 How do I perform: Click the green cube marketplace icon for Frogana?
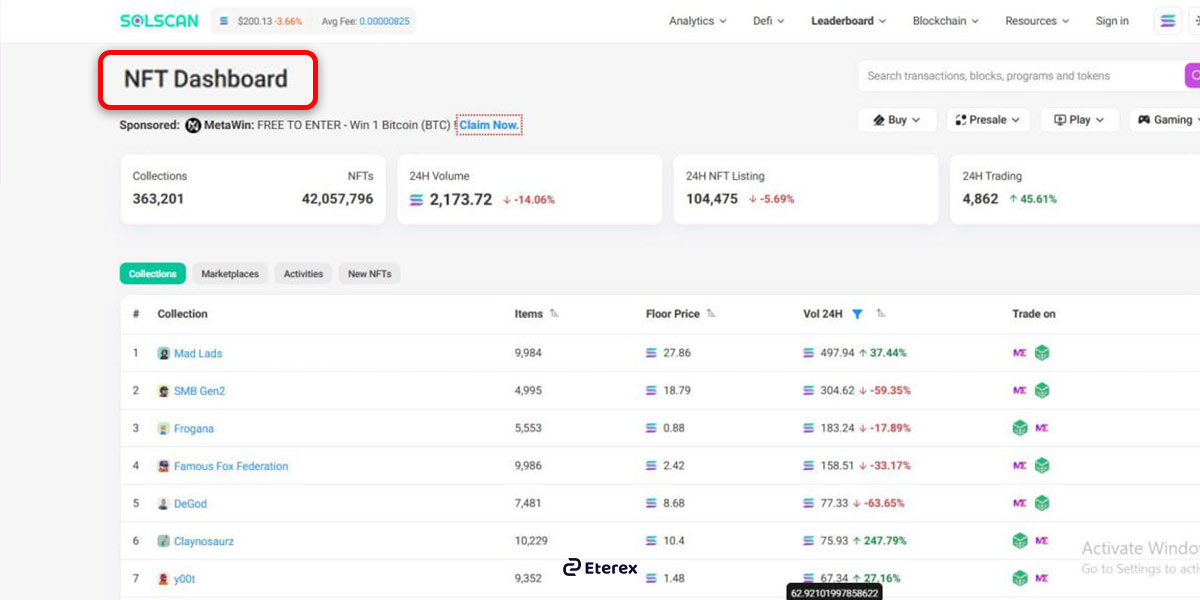pos(1020,428)
